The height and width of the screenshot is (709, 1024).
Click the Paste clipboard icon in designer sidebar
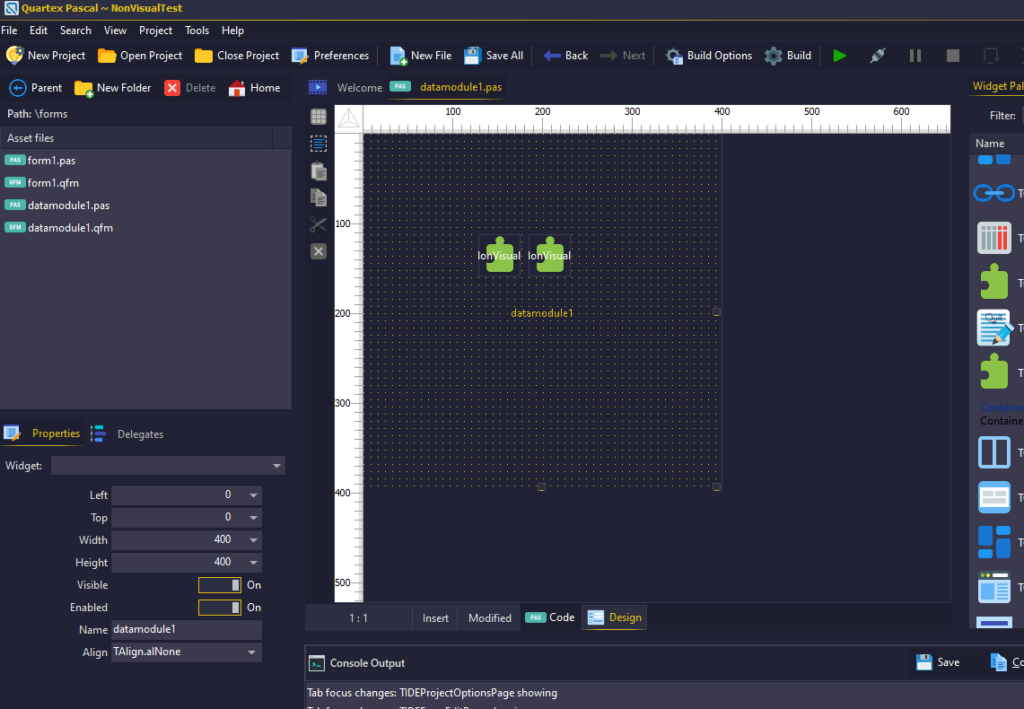tap(318, 171)
